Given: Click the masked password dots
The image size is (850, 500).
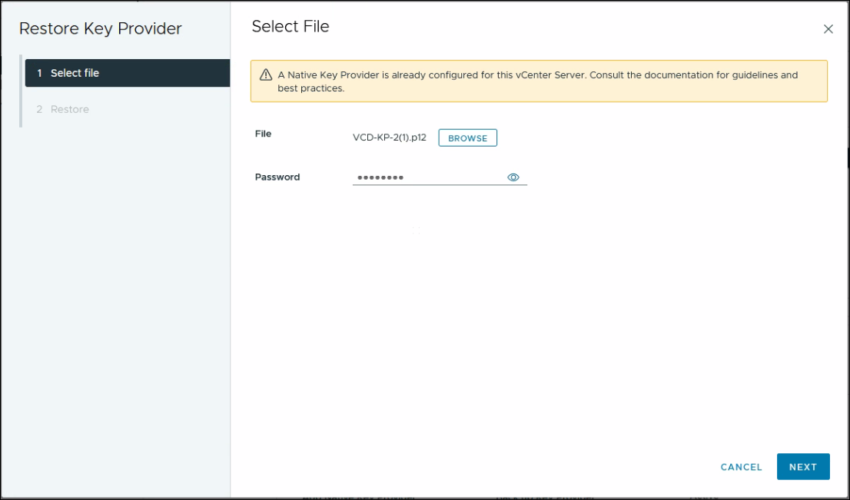Looking at the screenshot, I should tap(380, 178).
